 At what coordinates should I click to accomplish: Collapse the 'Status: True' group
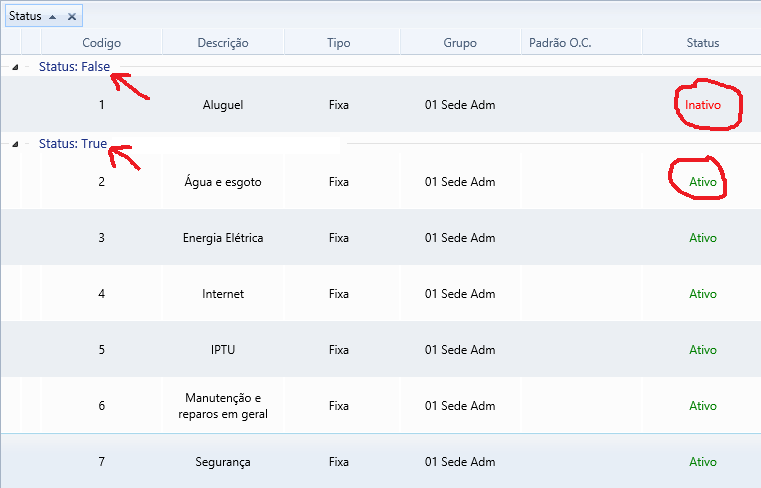(x=15, y=144)
